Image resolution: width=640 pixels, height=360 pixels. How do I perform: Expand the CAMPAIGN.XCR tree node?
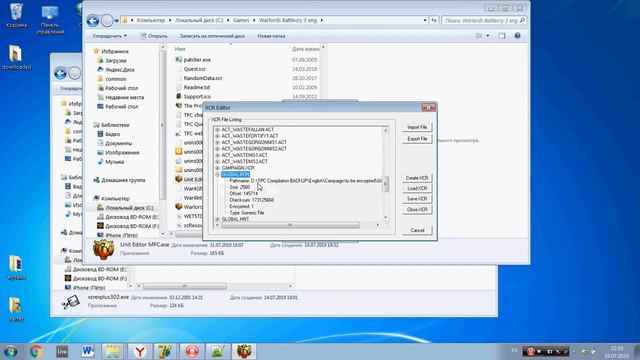tap(218, 168)
